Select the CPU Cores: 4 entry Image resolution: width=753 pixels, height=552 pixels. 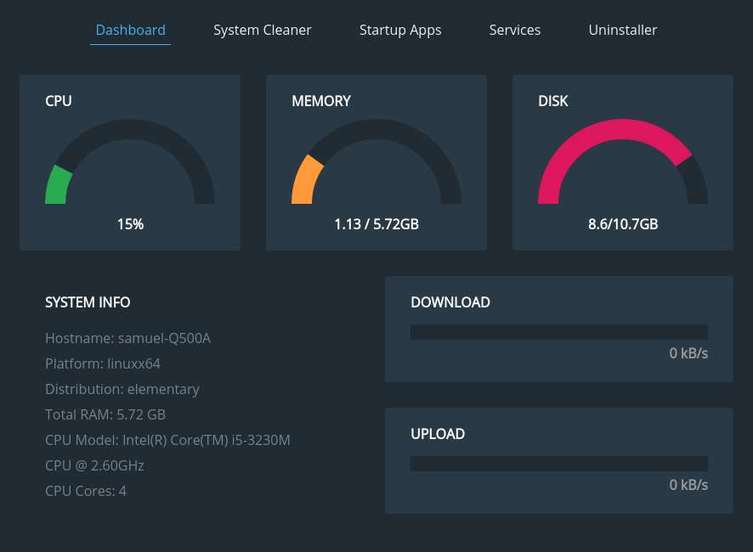tap(86, 491)
